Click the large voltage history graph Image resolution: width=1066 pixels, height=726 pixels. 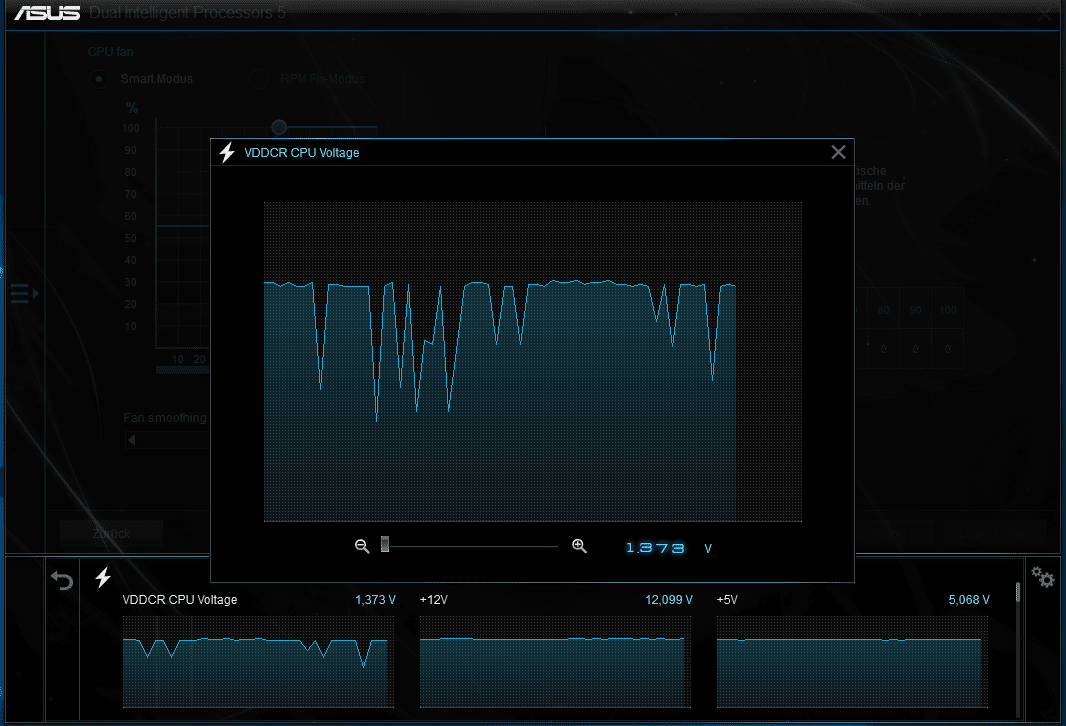tap(533, 362)
